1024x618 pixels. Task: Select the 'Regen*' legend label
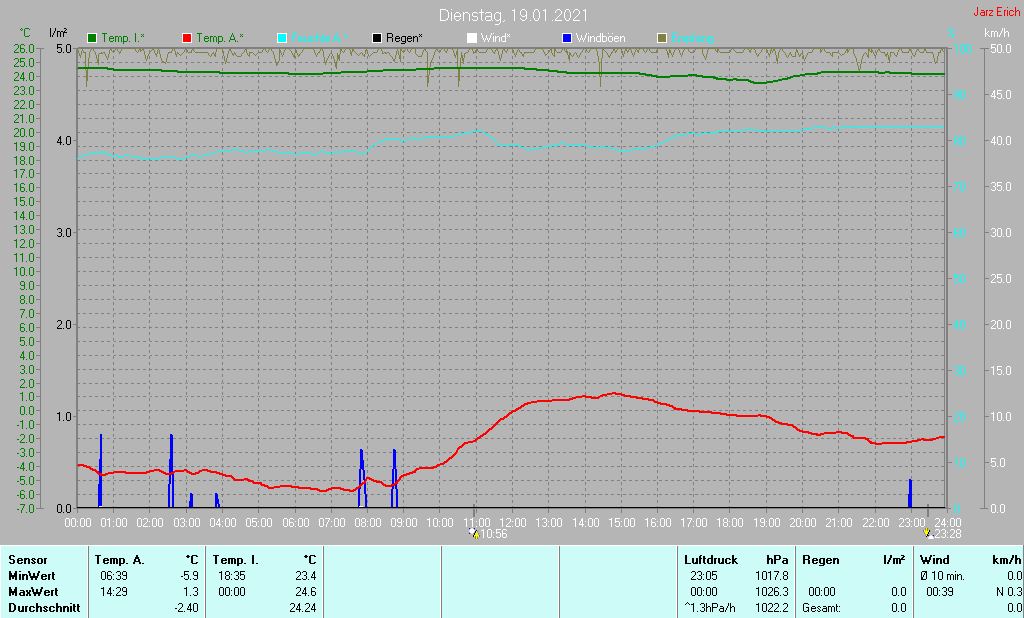tap(404, 39)
